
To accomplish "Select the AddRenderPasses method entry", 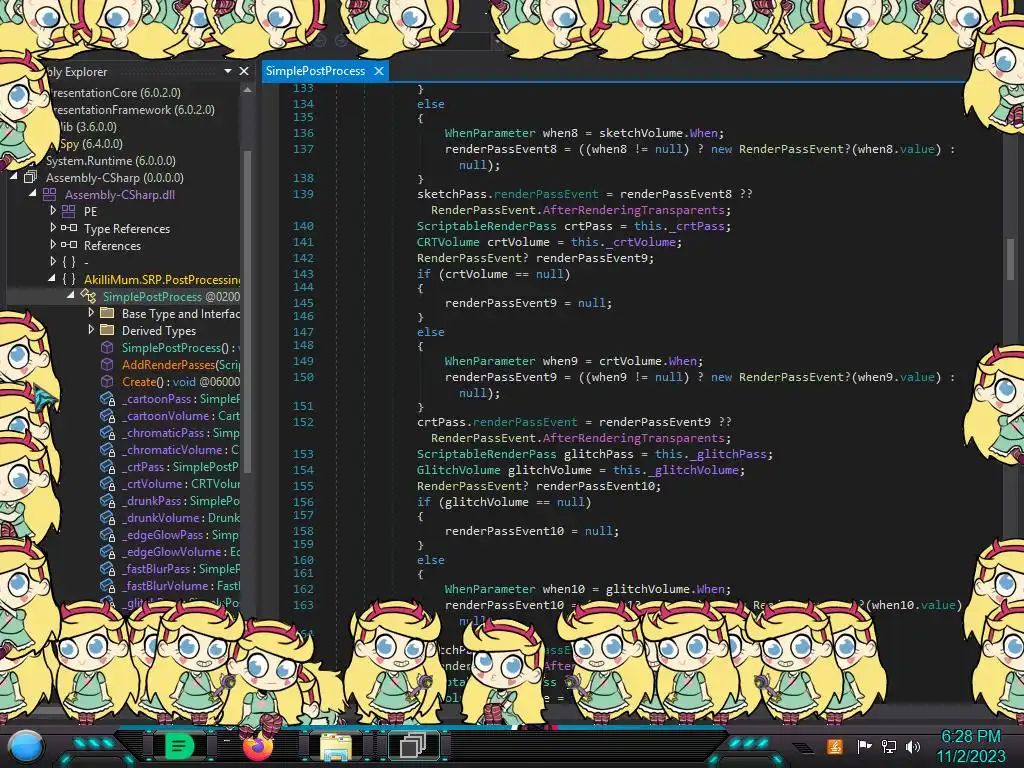I will (x=181, y=364).
